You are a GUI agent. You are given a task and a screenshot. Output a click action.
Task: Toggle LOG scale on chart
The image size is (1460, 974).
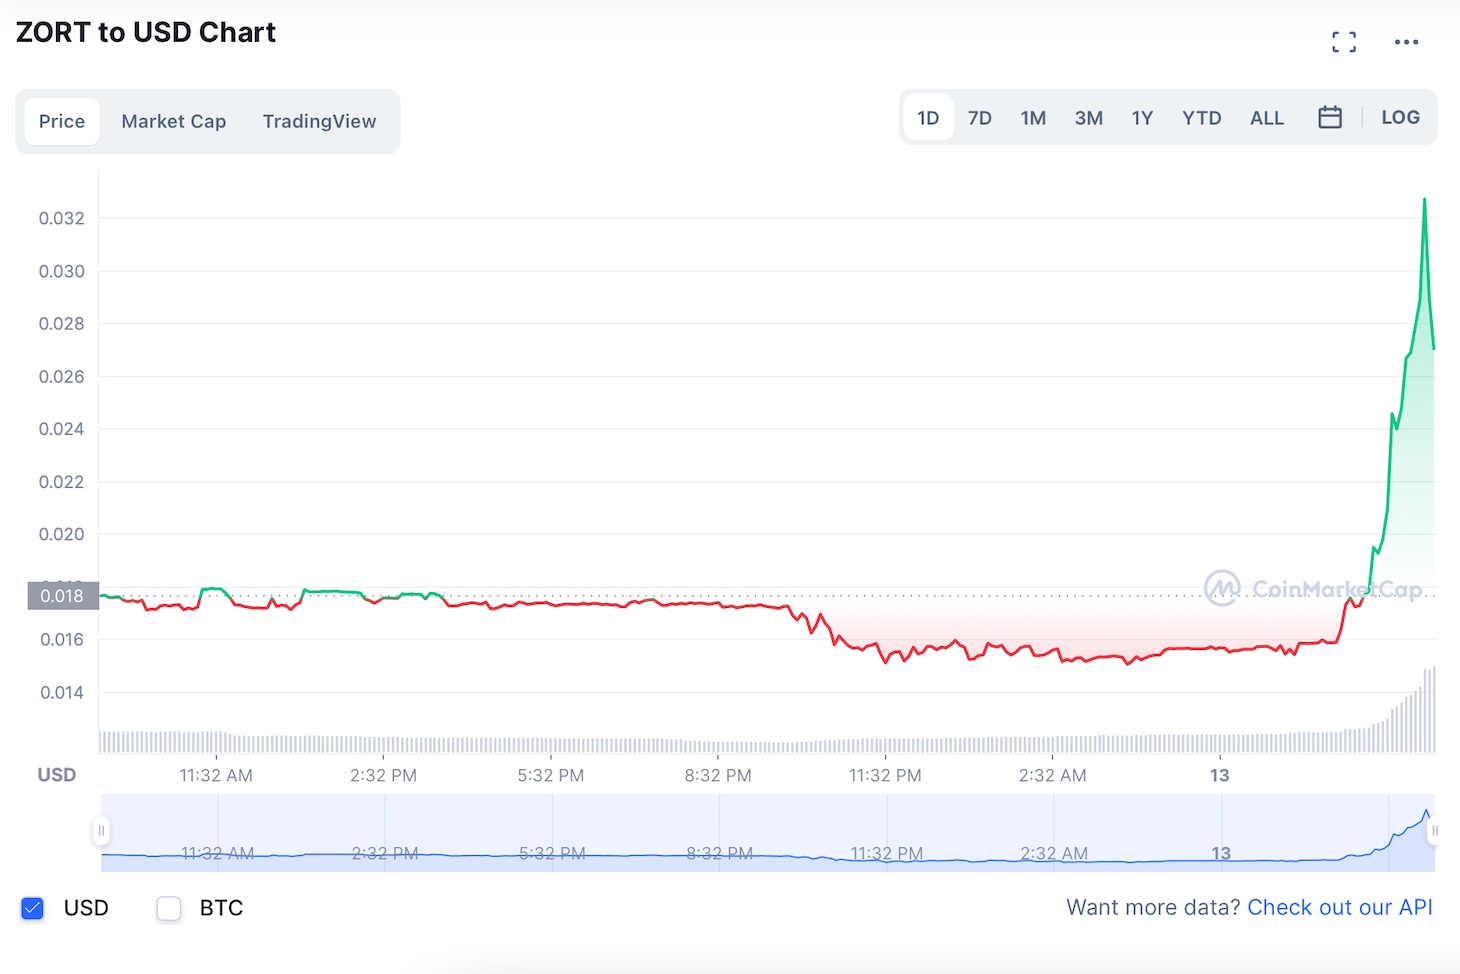pyautogui.click(x=1400, y=117)
